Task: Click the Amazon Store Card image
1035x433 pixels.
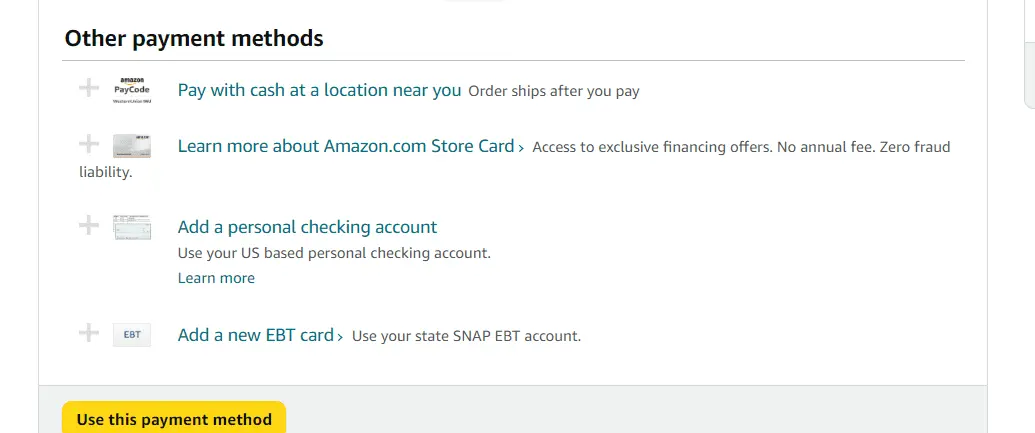Action: click(132, 146)
